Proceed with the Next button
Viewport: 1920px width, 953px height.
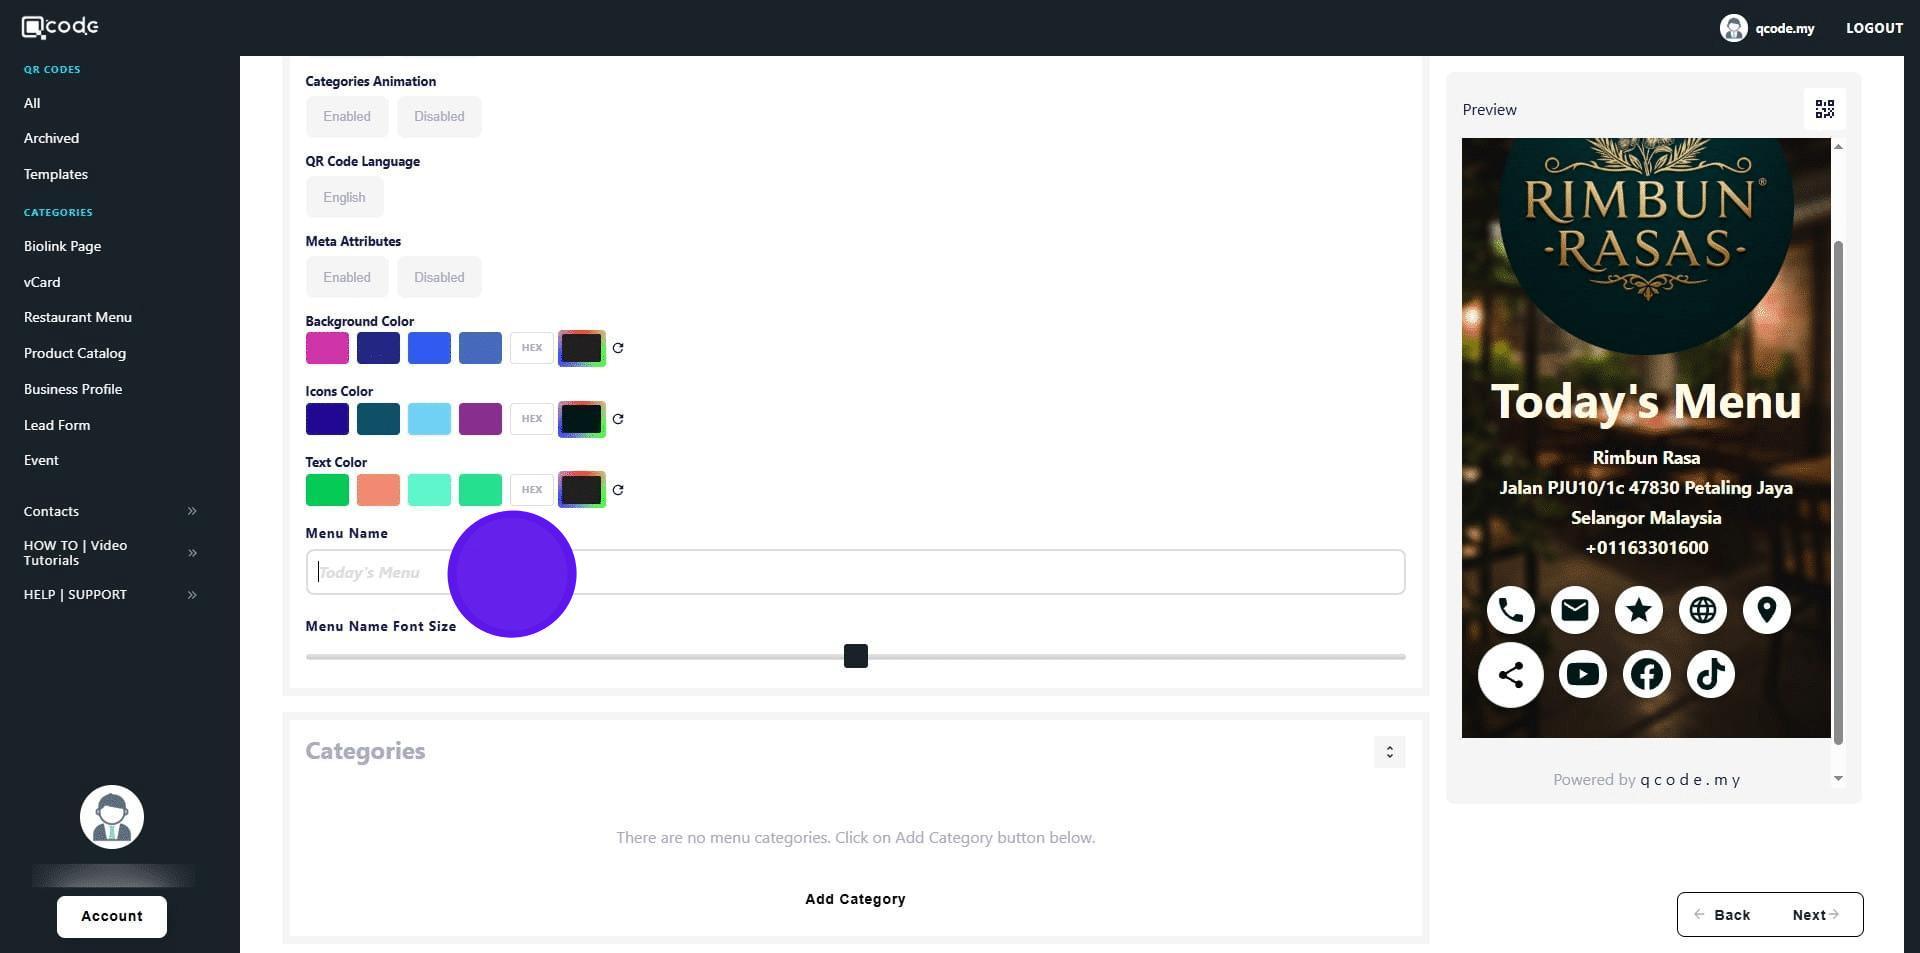coord(1815,915)
